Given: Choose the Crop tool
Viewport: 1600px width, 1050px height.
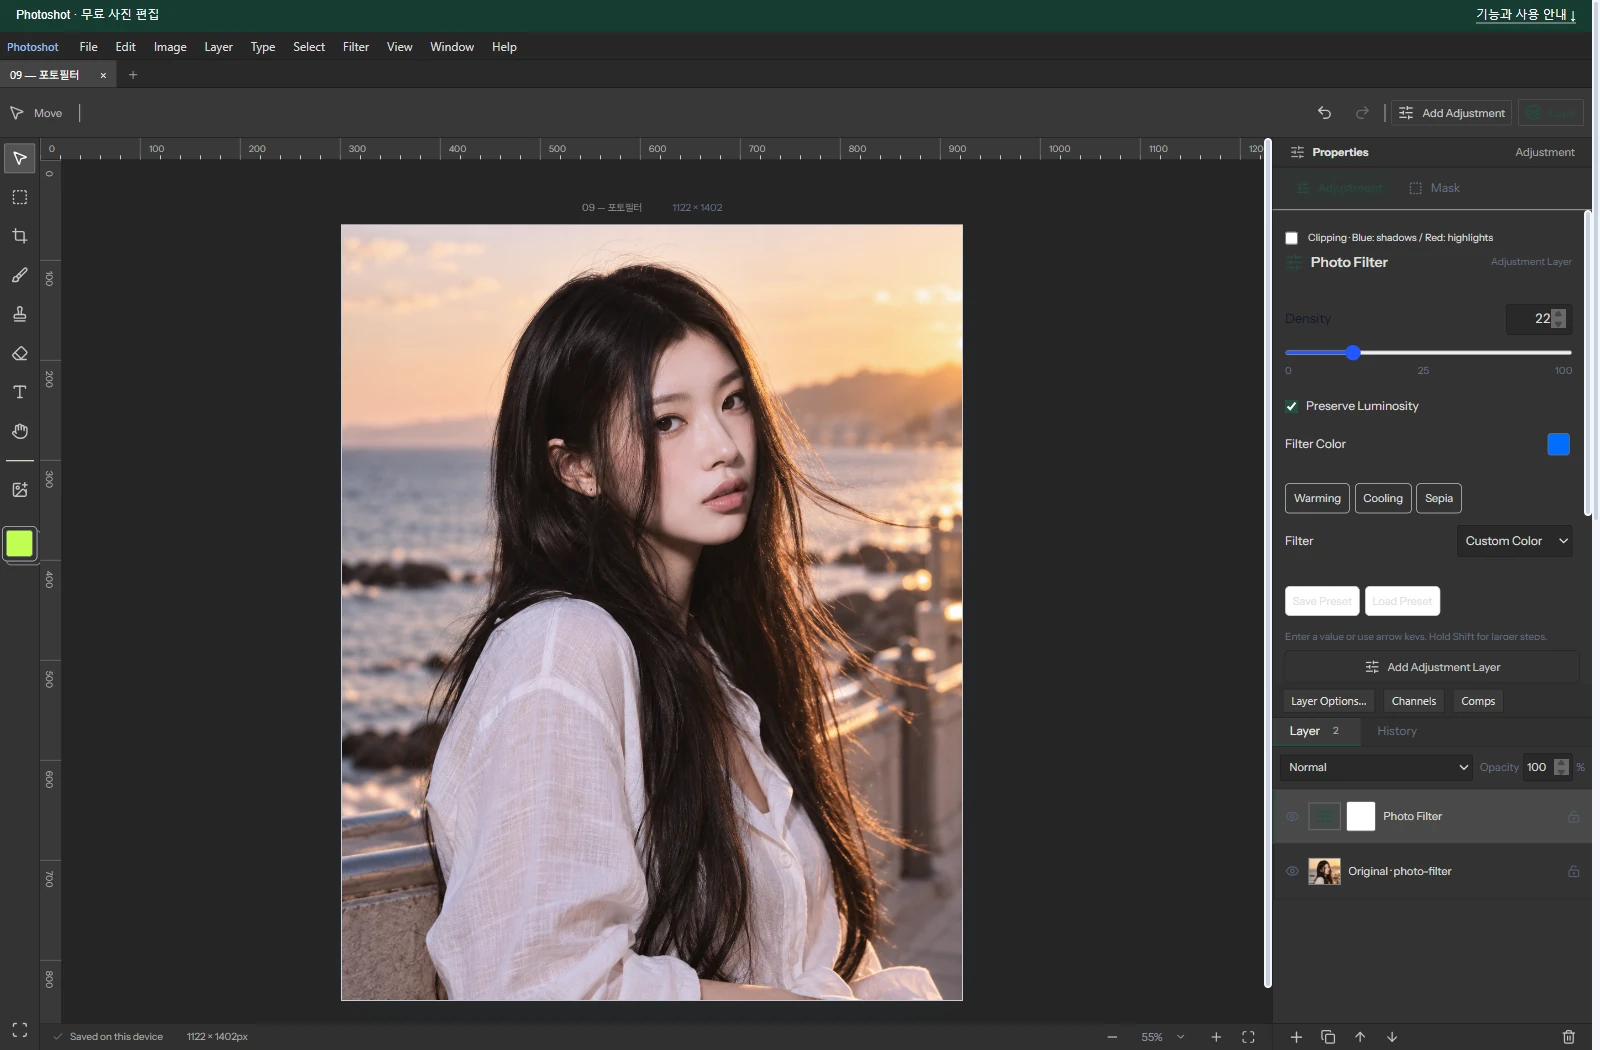Looking at the screenshot, I should tap(19, 236).
